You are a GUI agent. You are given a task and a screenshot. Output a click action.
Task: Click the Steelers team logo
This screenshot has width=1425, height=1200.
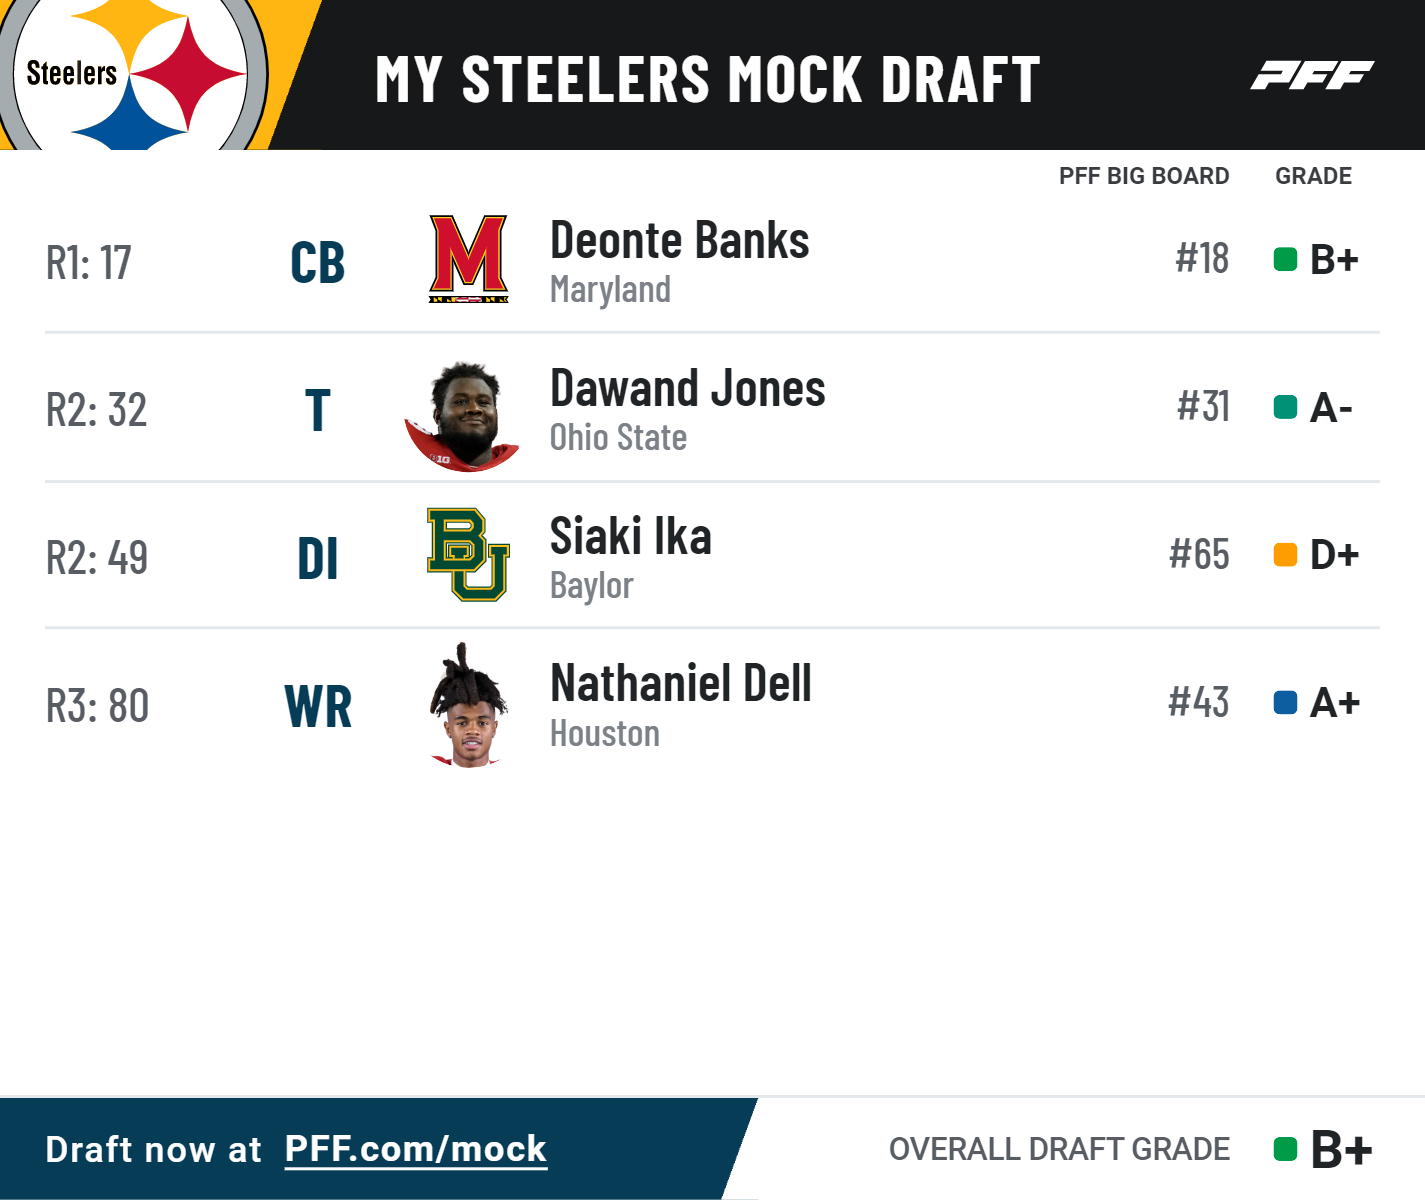134,74
